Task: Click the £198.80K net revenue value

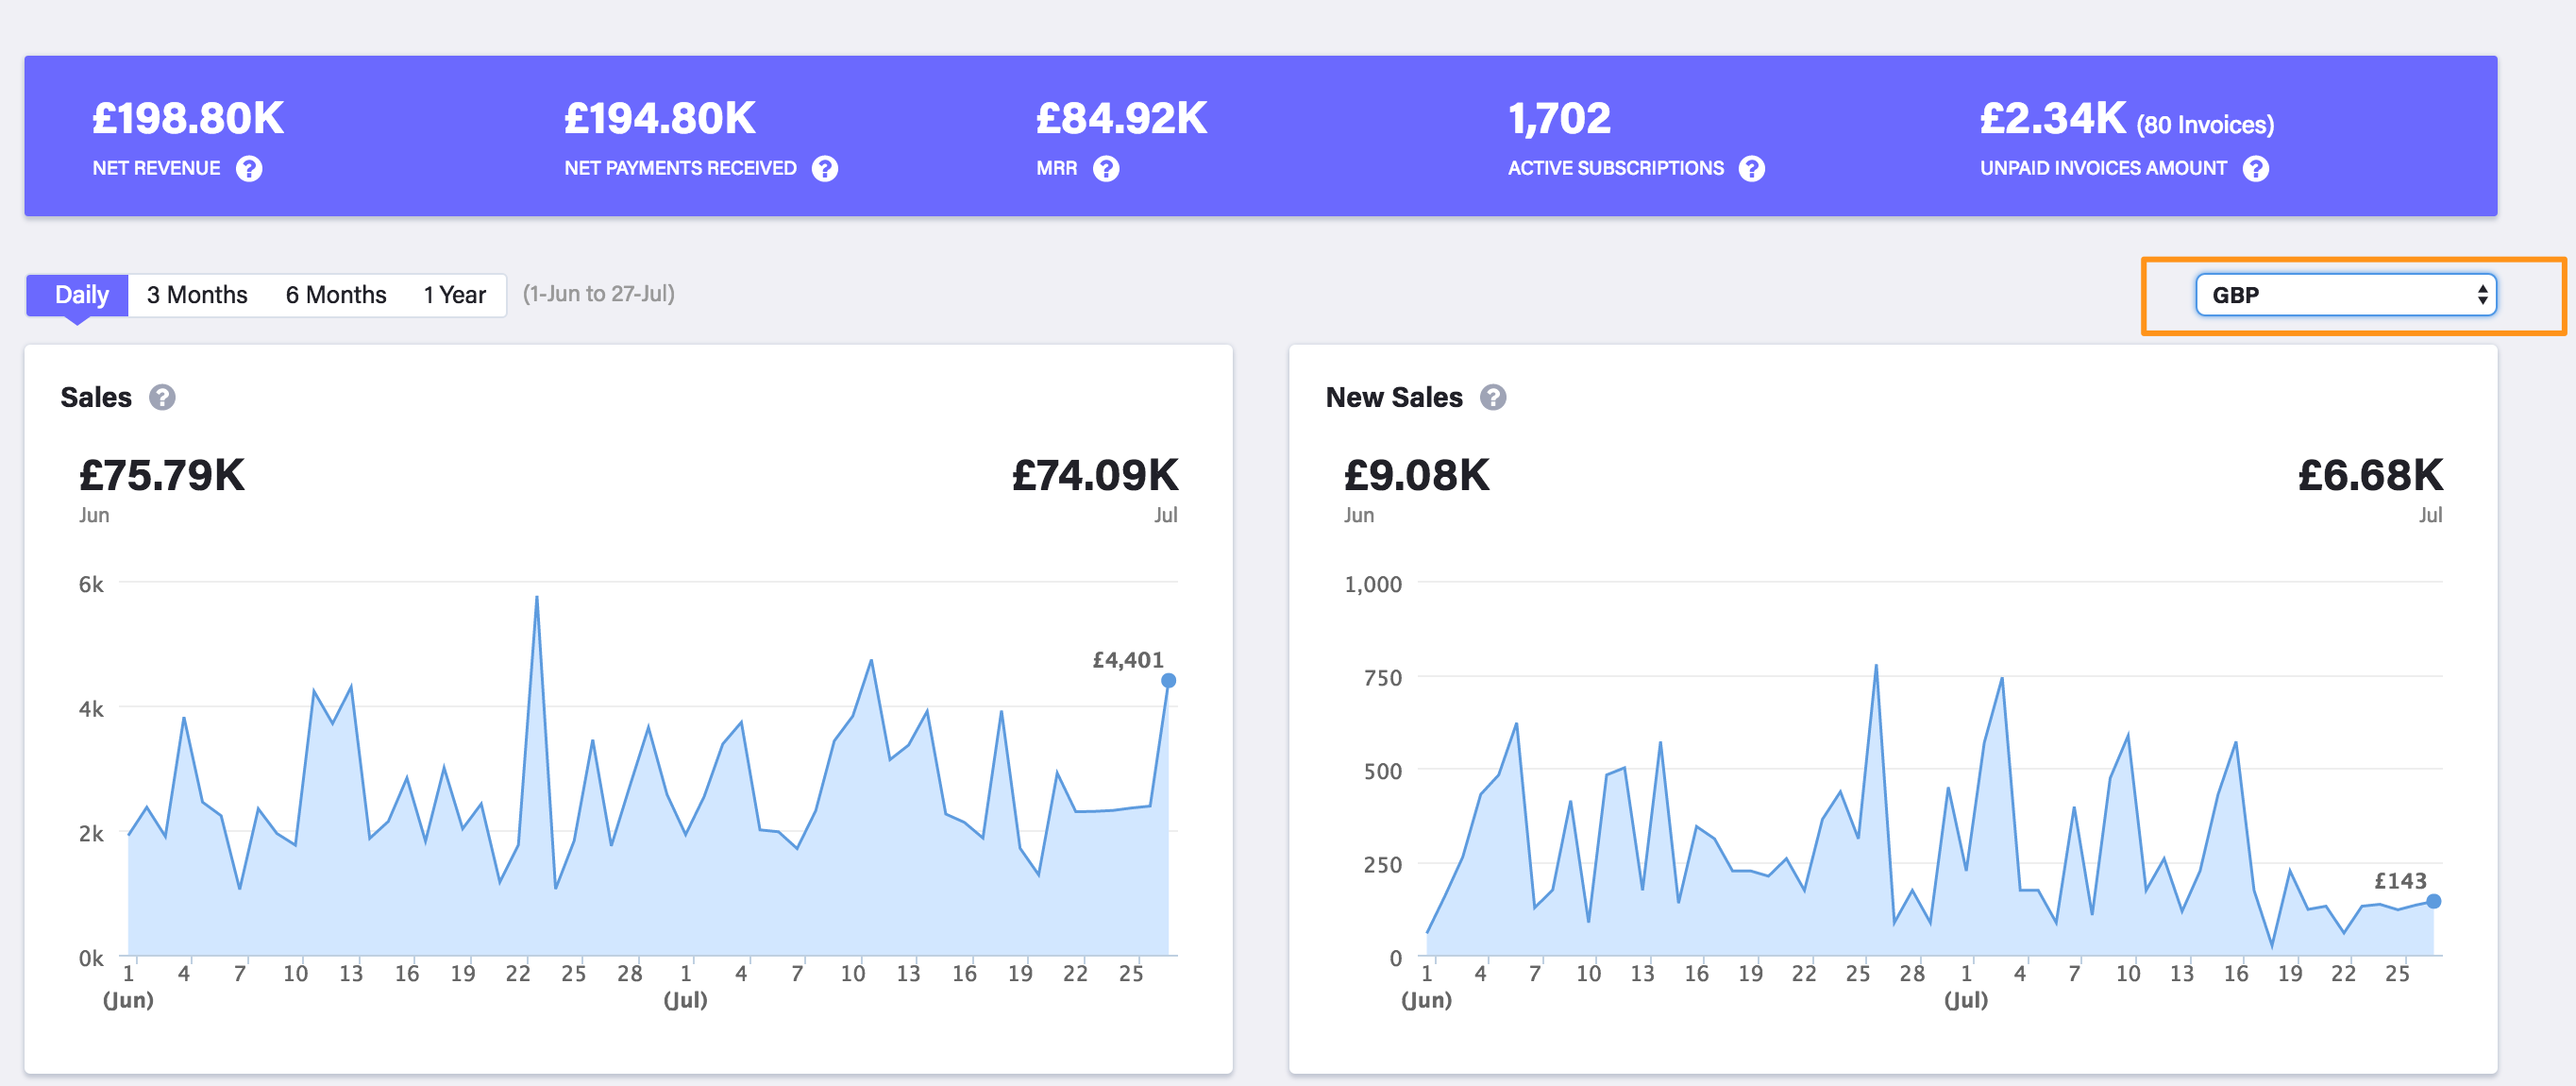Action: [188, 119]
